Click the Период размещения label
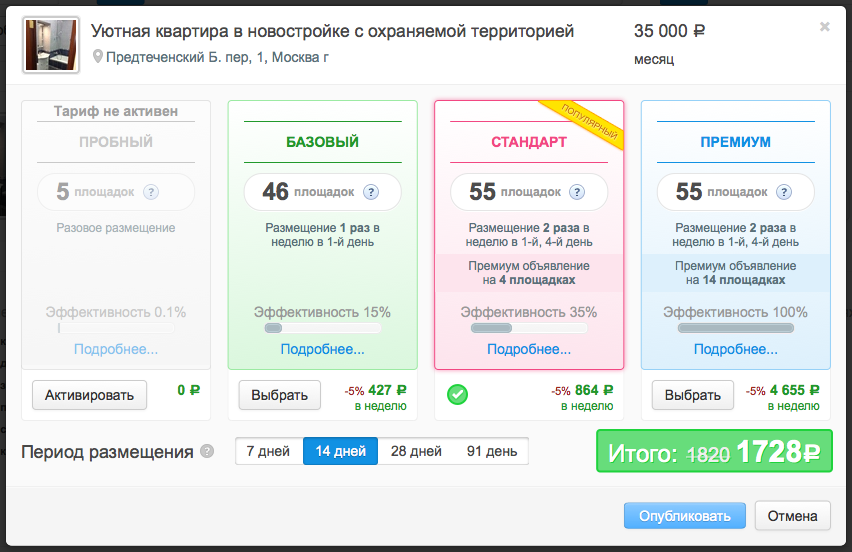 click(x=107, y=451)
